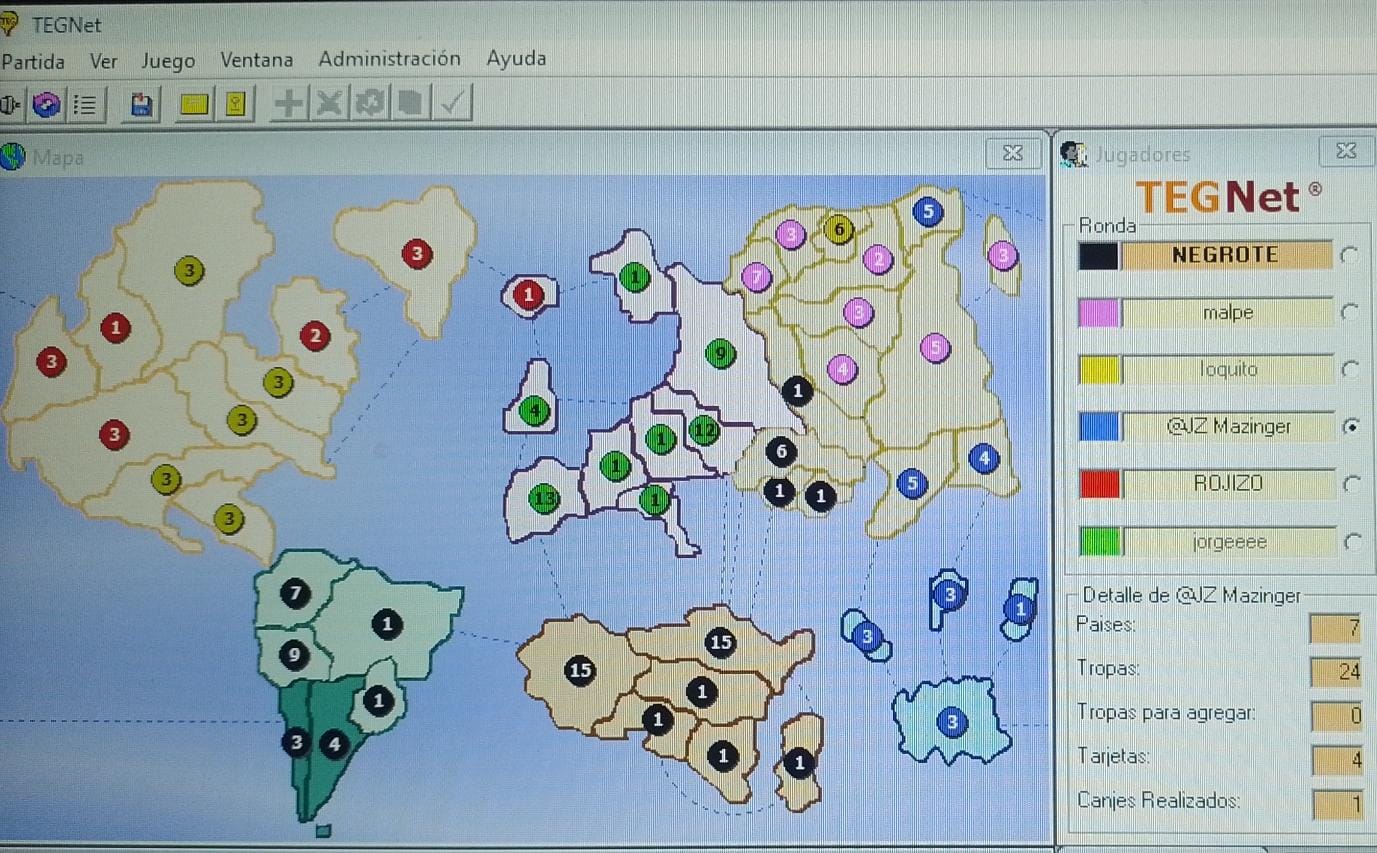Click the Jugadores panel title icon
Image resolution: width=1377 pixels, height=853 pixels.
1074,154
